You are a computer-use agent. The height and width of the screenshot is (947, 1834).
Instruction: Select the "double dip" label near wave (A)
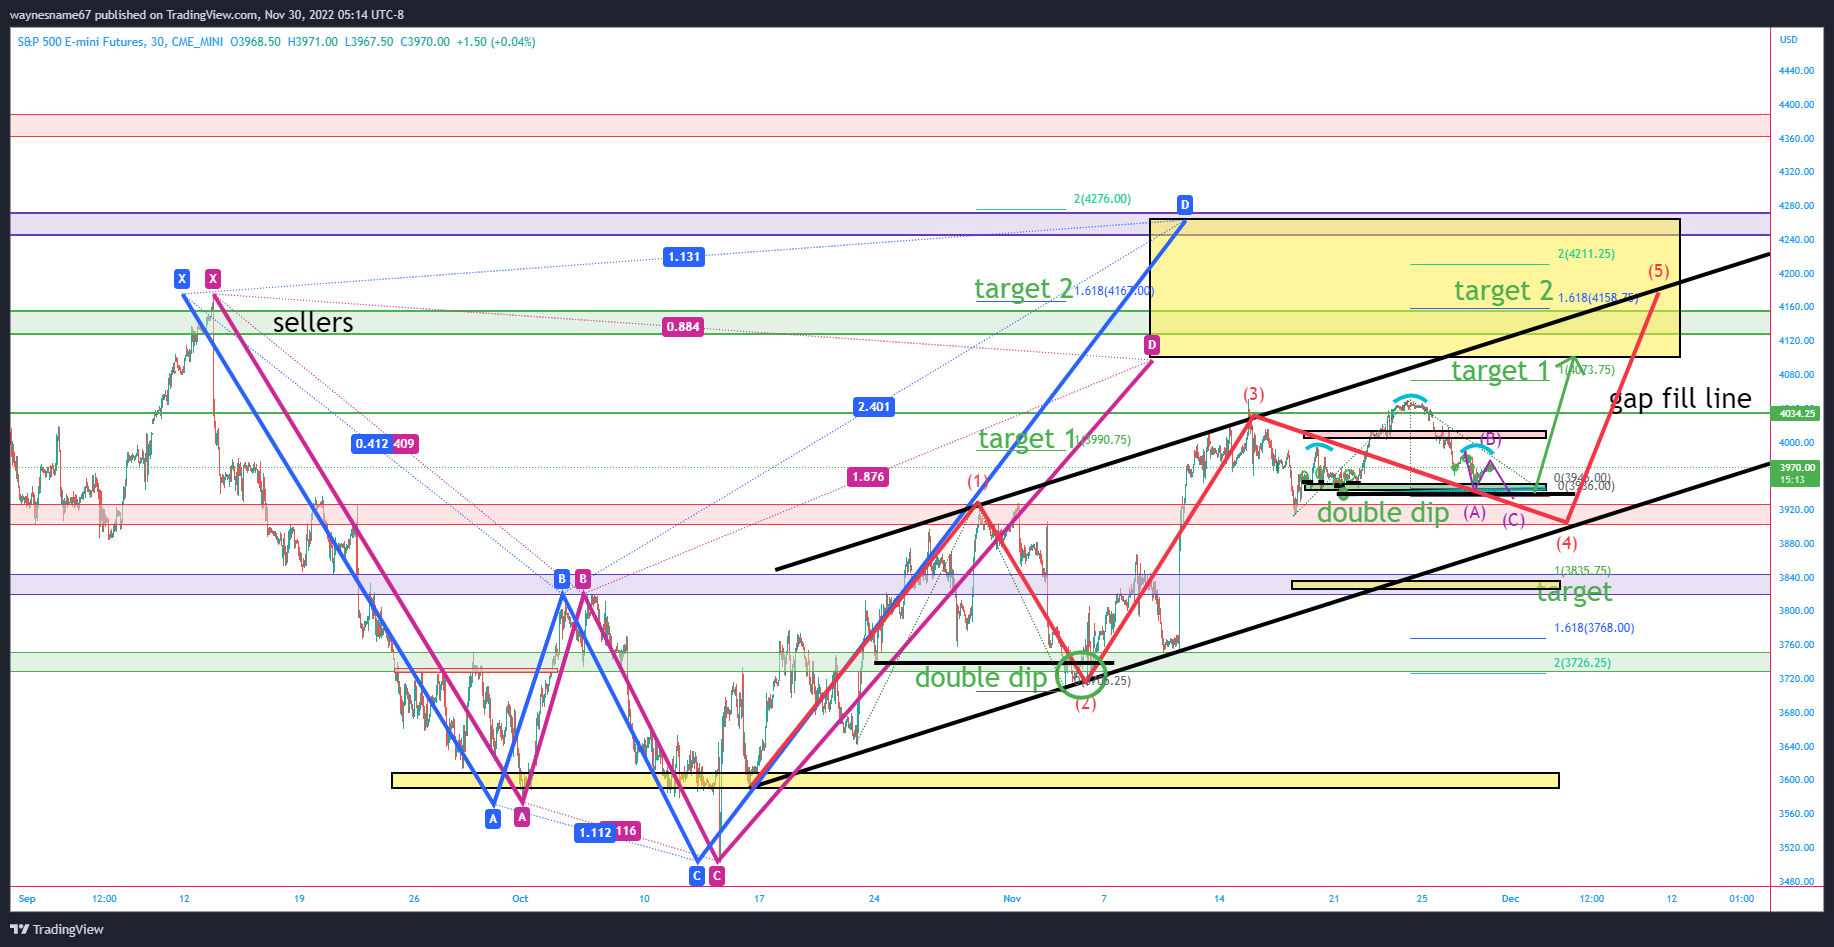(x=1383, y=513)
